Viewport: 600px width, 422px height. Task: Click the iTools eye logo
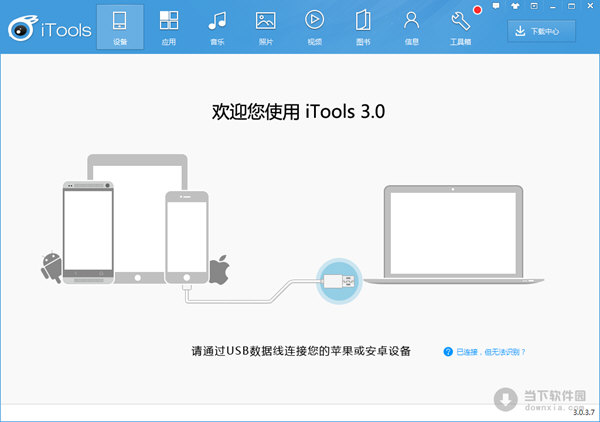coord(23,28)
